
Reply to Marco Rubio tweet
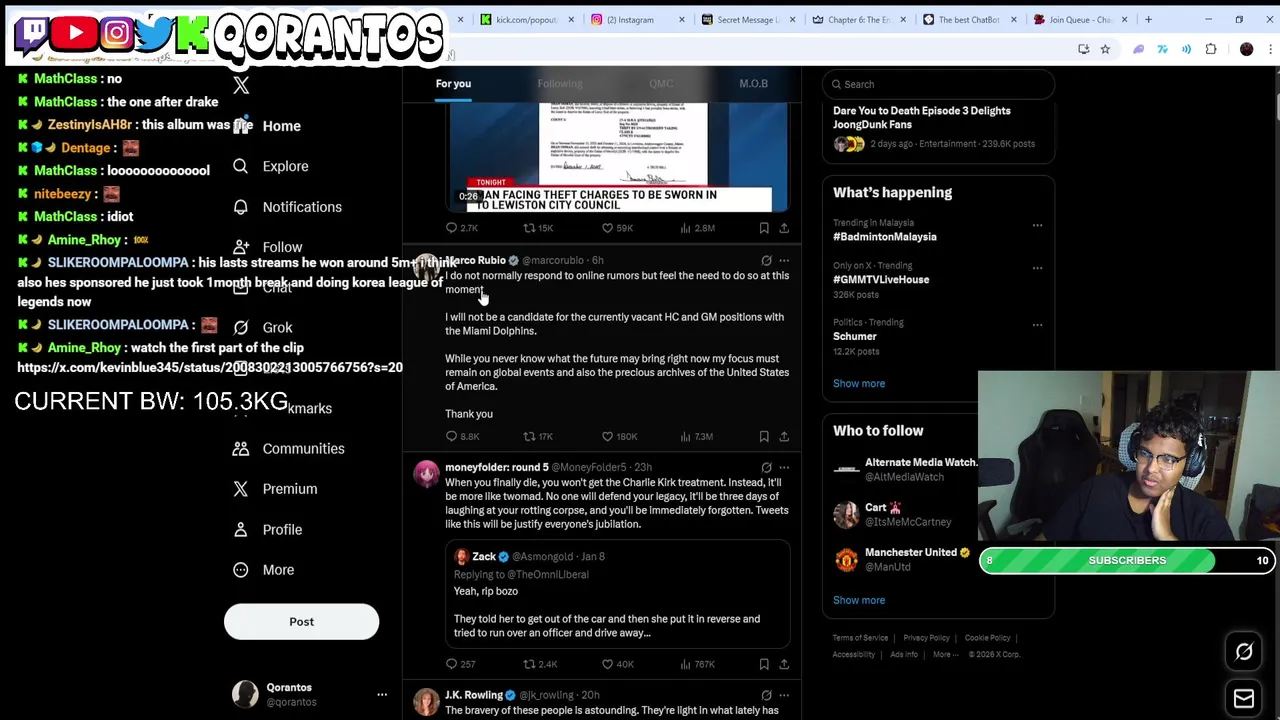click(462, 436)
